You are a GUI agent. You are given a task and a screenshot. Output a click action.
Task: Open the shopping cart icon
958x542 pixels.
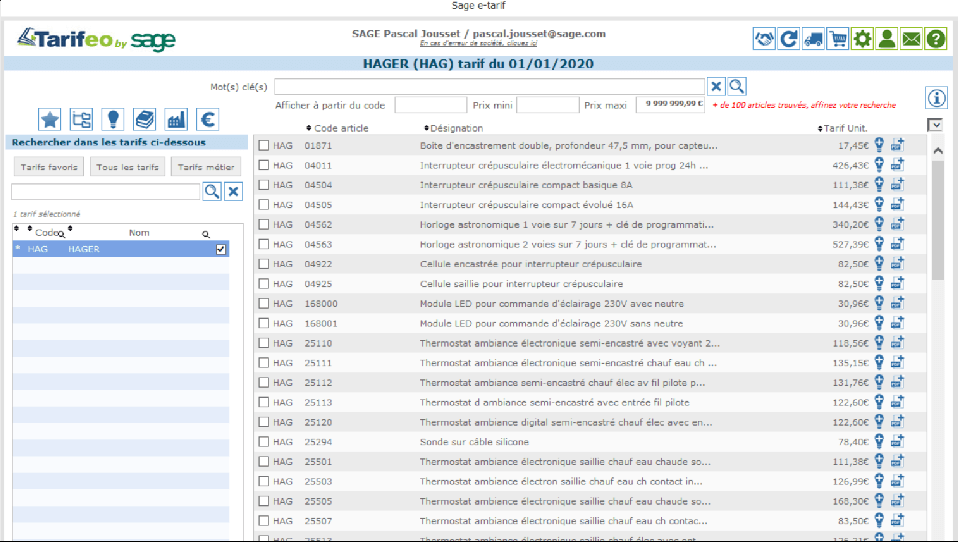pos(838,39)
